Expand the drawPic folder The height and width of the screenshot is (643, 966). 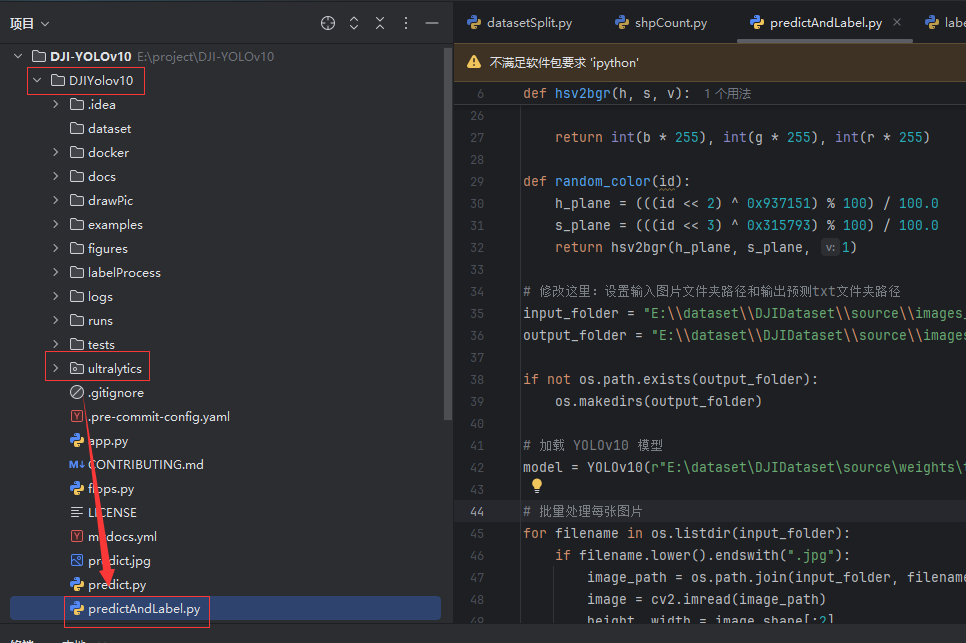[x=55, y=200]
